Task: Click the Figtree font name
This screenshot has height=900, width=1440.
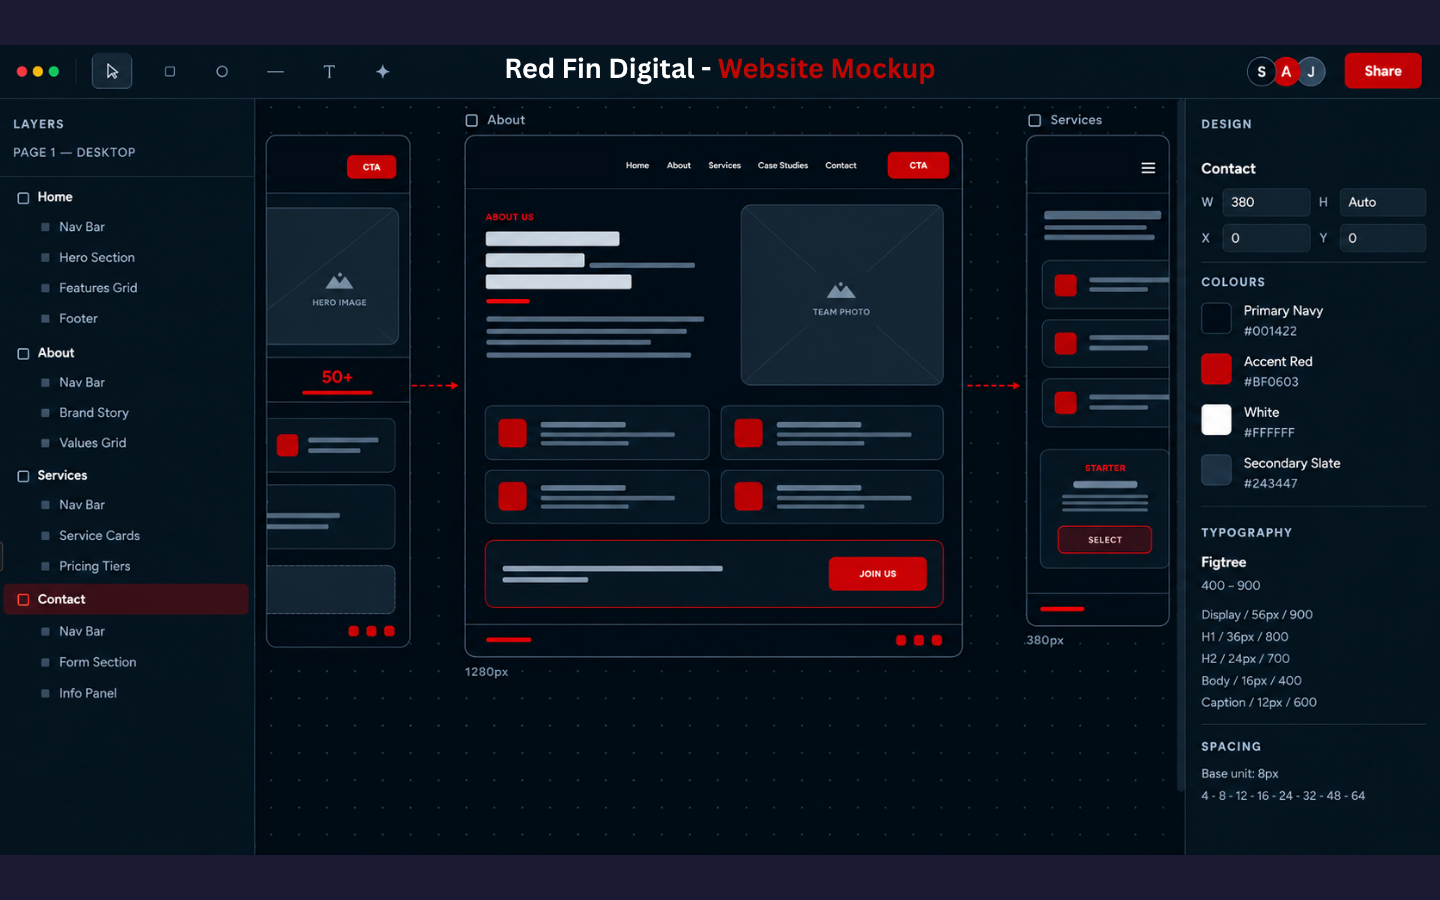Action: click(1223, 562)
